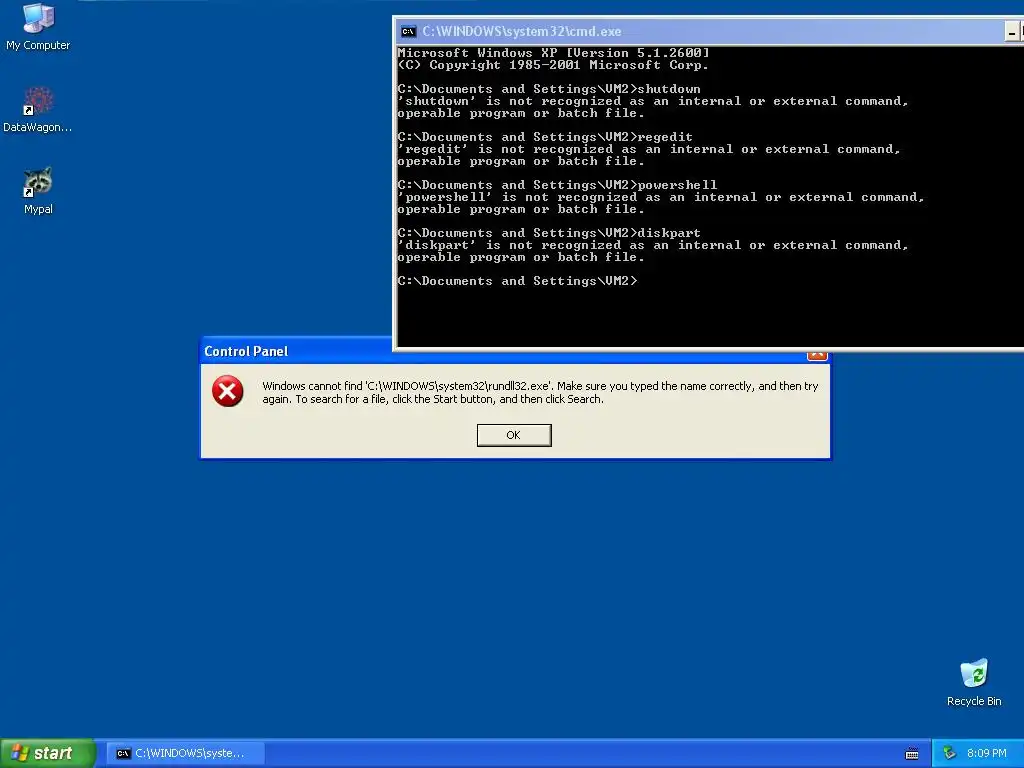Click the on-screen keyboard tray icon
The width and height of the screenshot is (1024, 768).
tap(912, 754)
